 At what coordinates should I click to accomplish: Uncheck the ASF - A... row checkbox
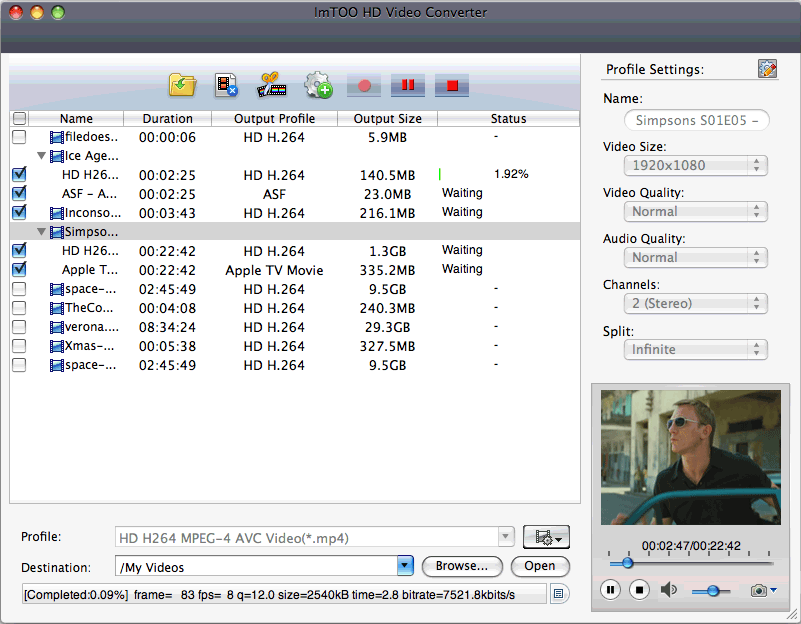click(19, 194)
